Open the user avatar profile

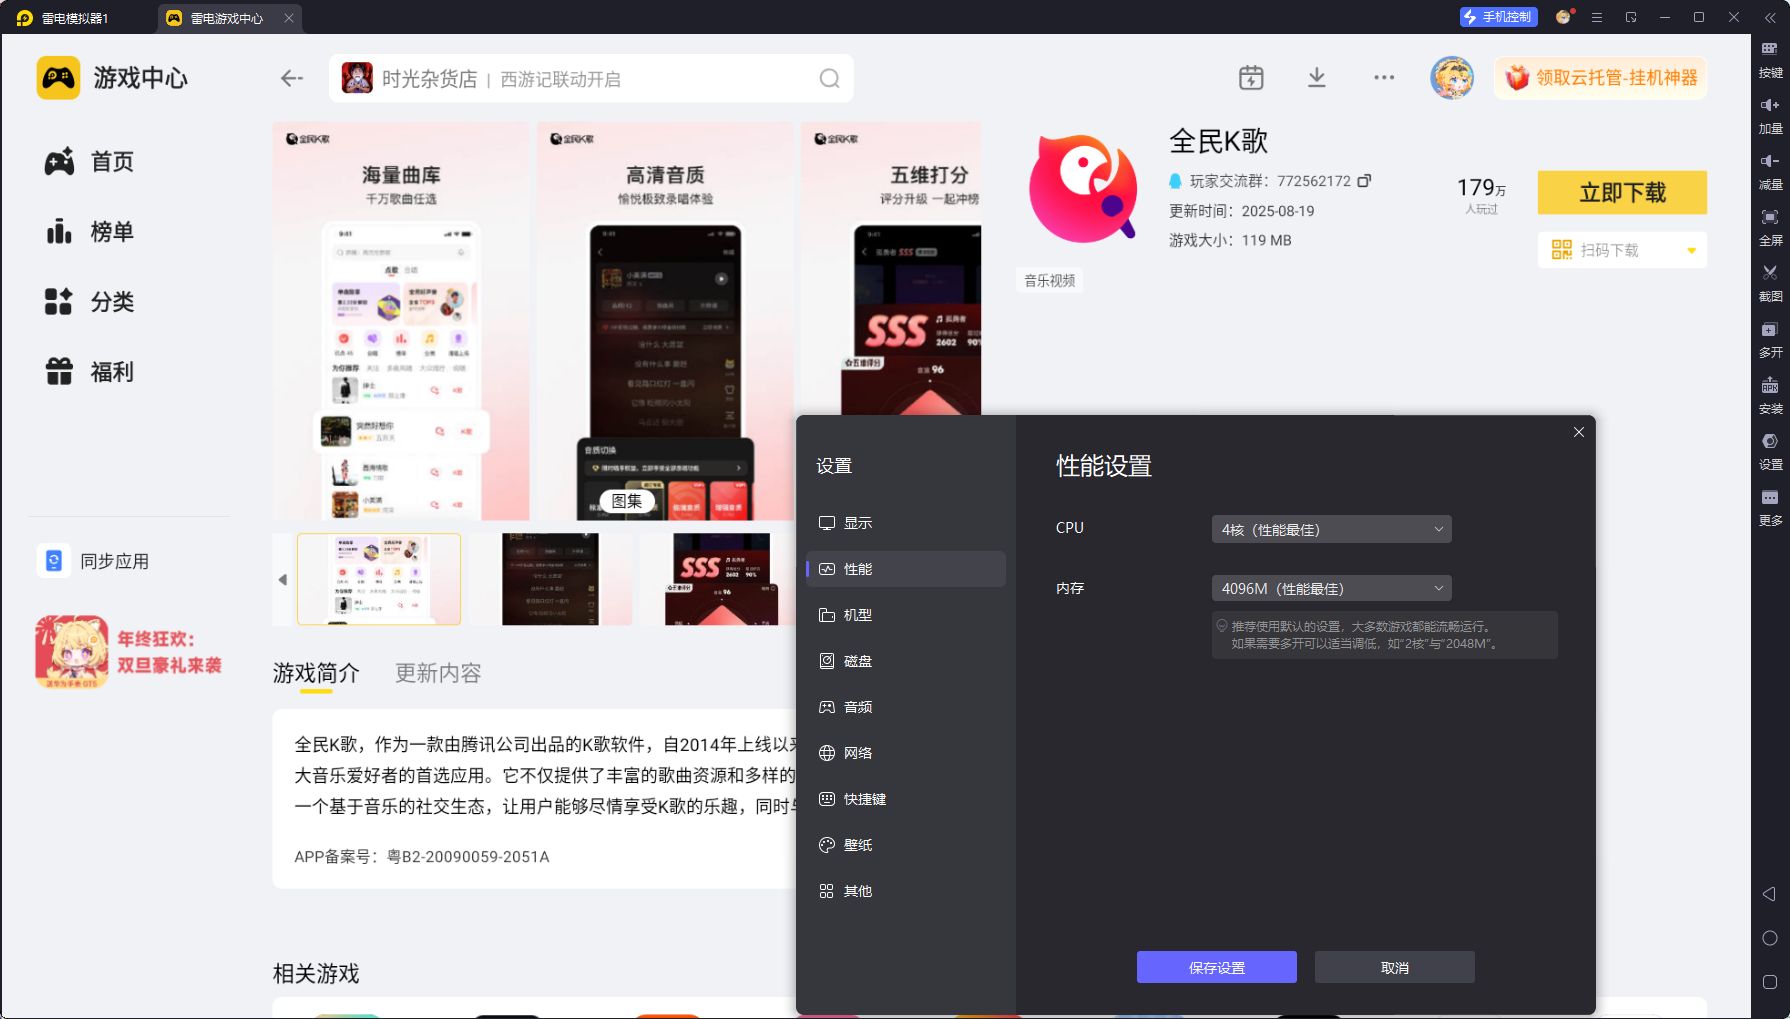1452,78
